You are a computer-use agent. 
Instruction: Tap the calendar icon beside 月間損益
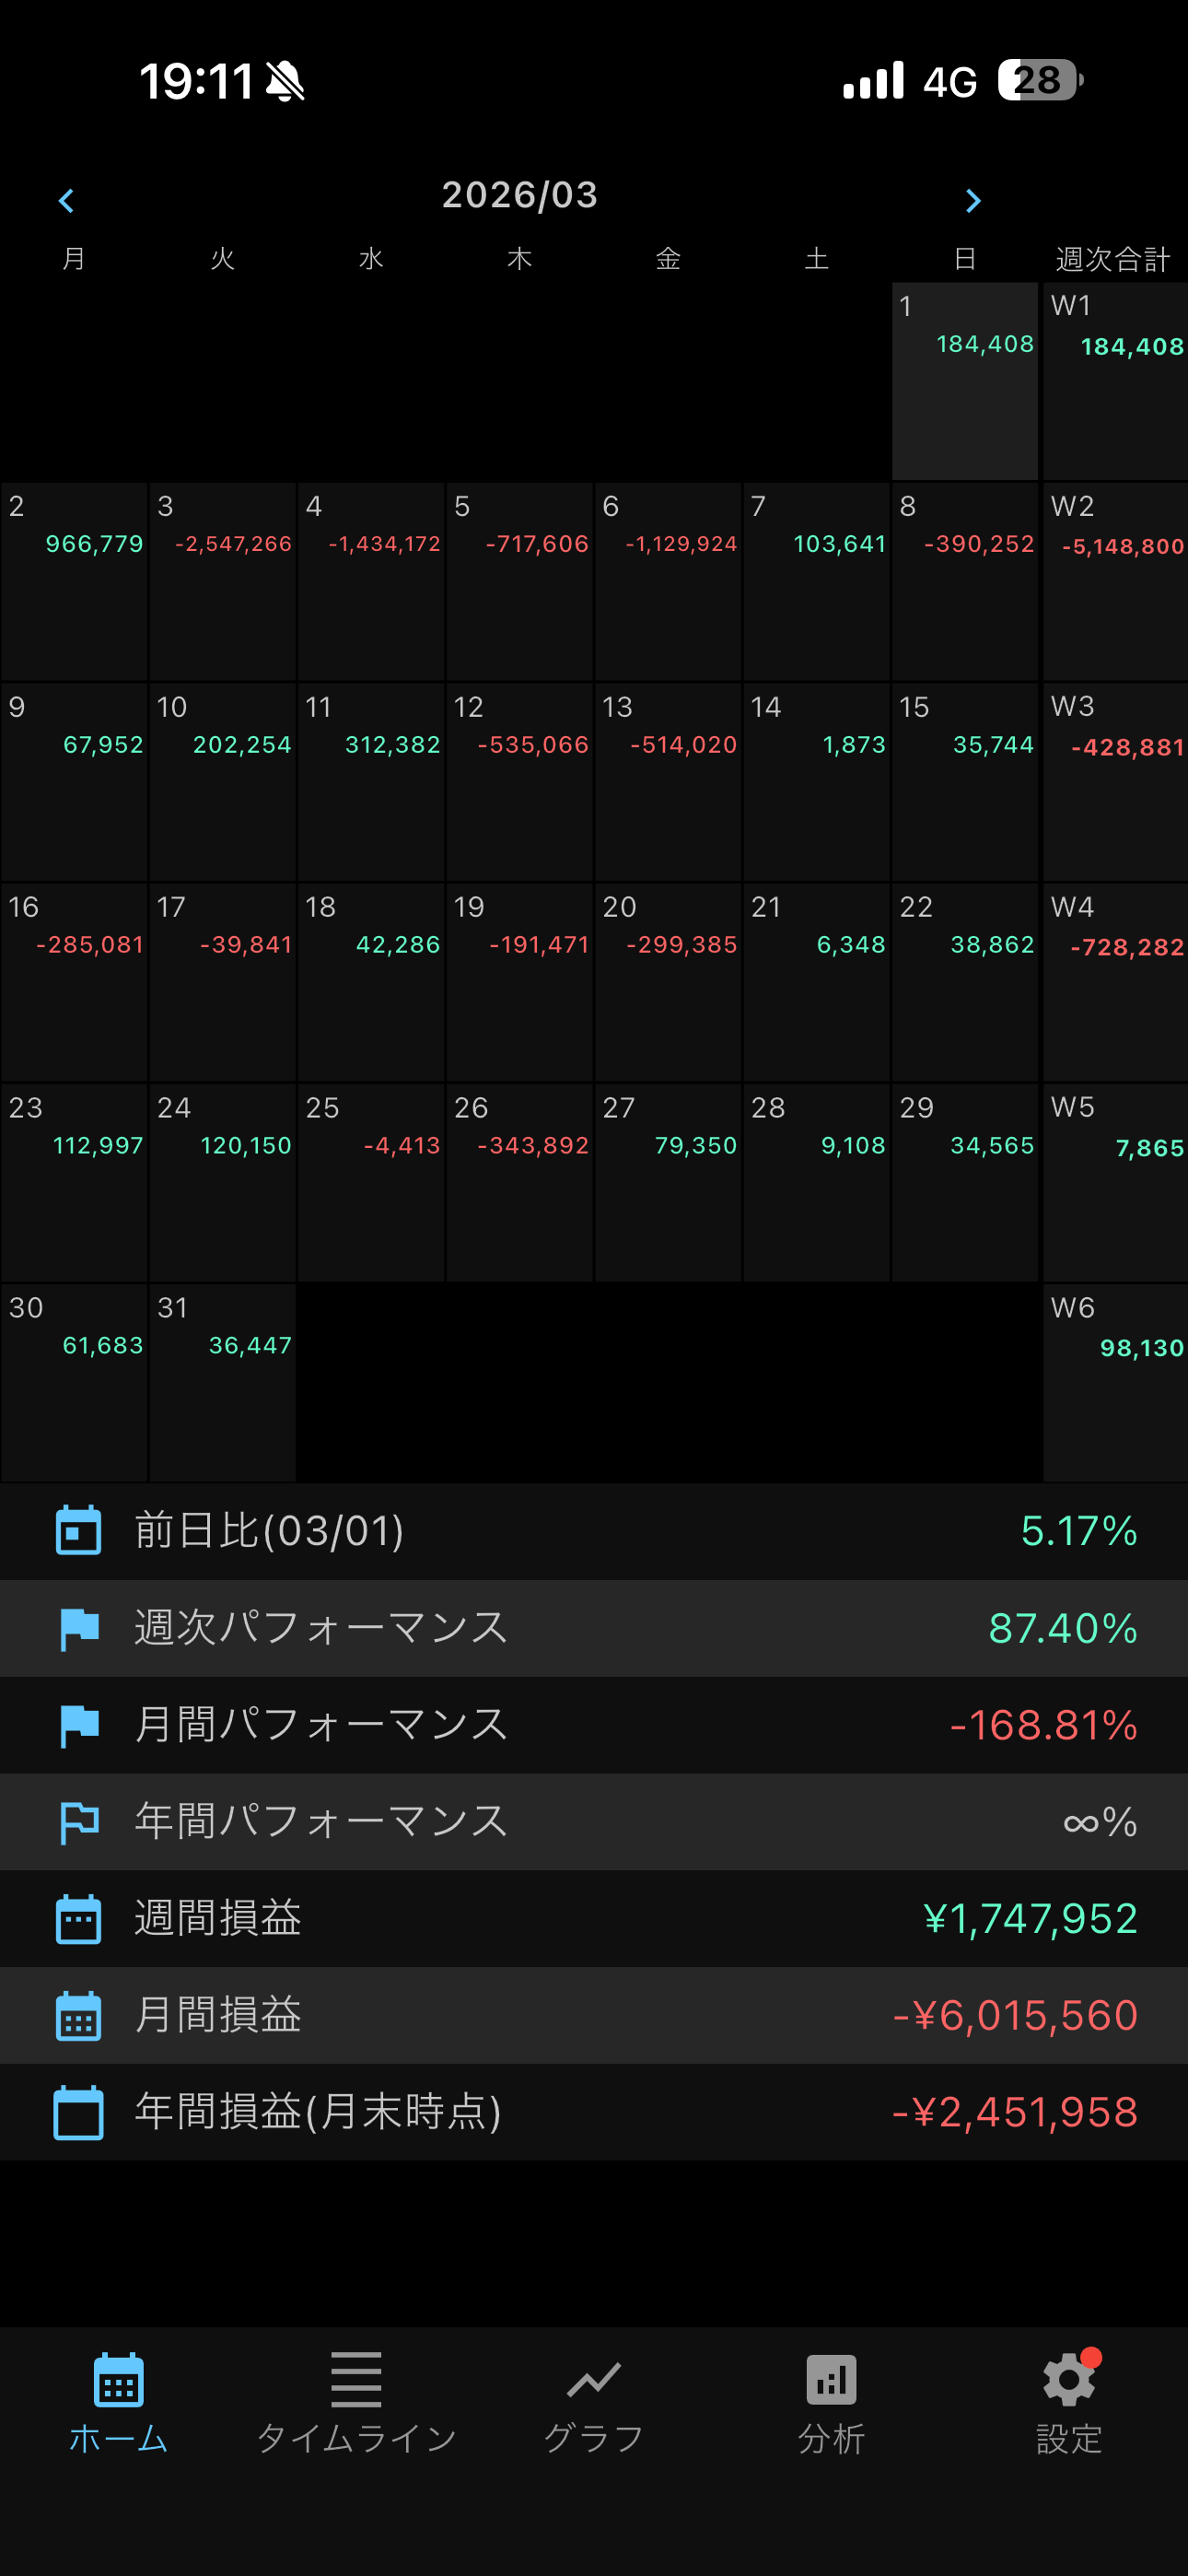pos(78,2016)
